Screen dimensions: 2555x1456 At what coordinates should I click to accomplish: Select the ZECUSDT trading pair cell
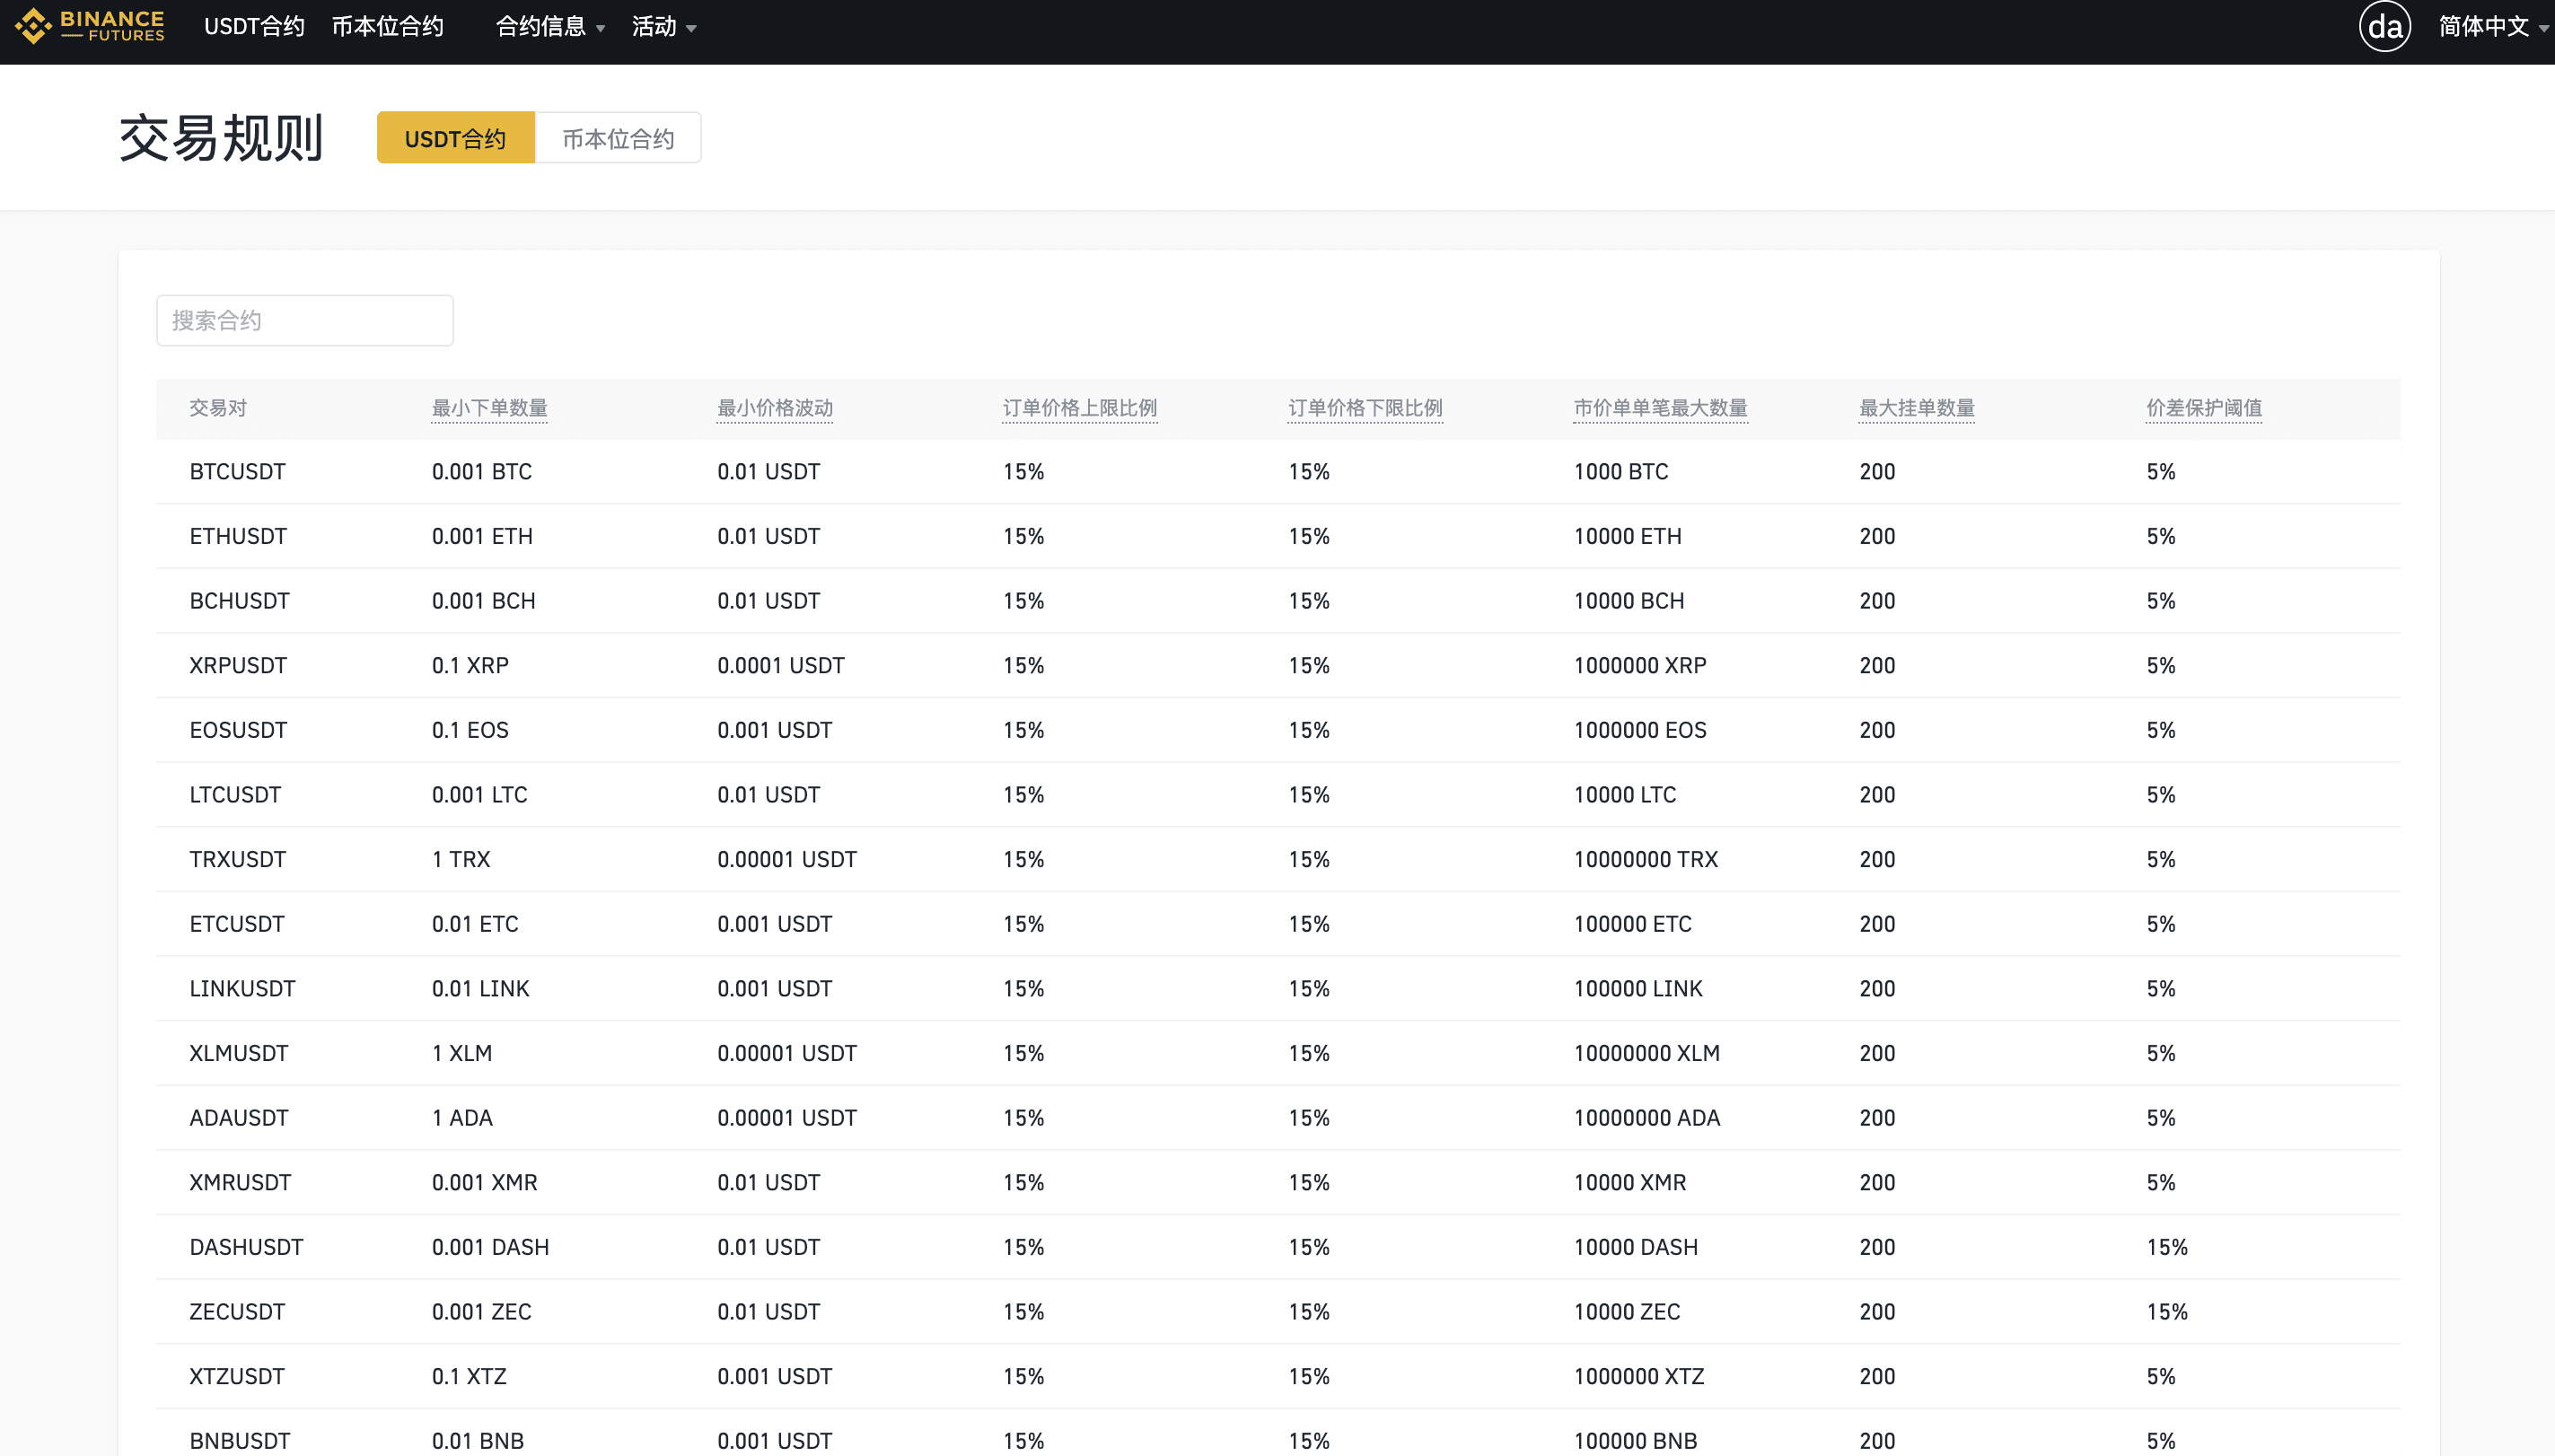click(x=238, y=1312)
